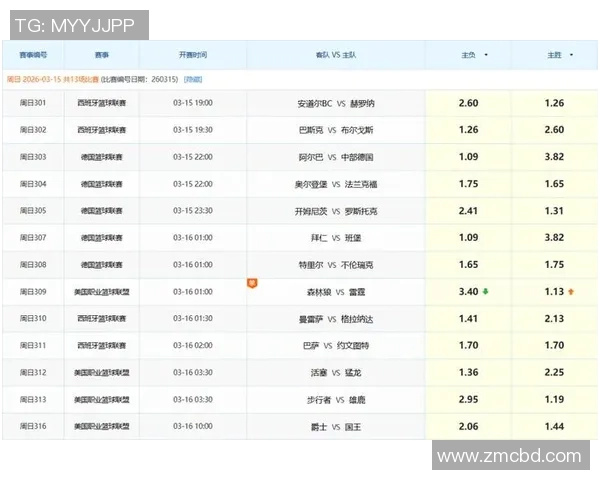Select 主负 odds 1.09 for 周日307
The width and height of the screenshot is (600, 480).
pyautogui.click(x=469, y=238)
